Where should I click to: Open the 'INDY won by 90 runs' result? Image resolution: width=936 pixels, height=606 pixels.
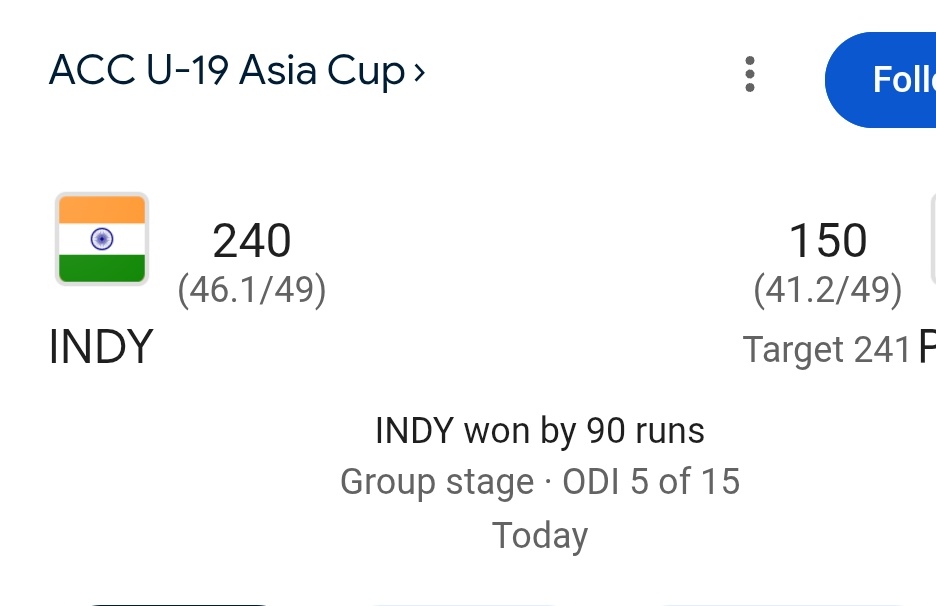(x=540, y=431)
